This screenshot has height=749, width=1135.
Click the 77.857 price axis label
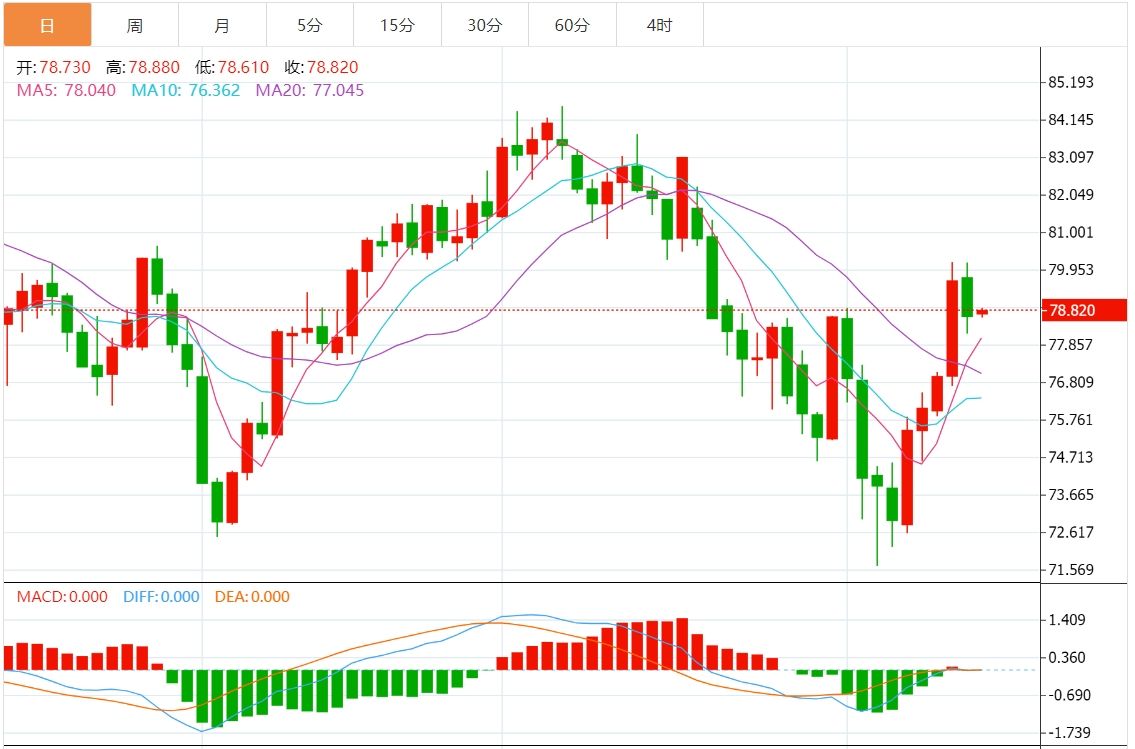1071,344
